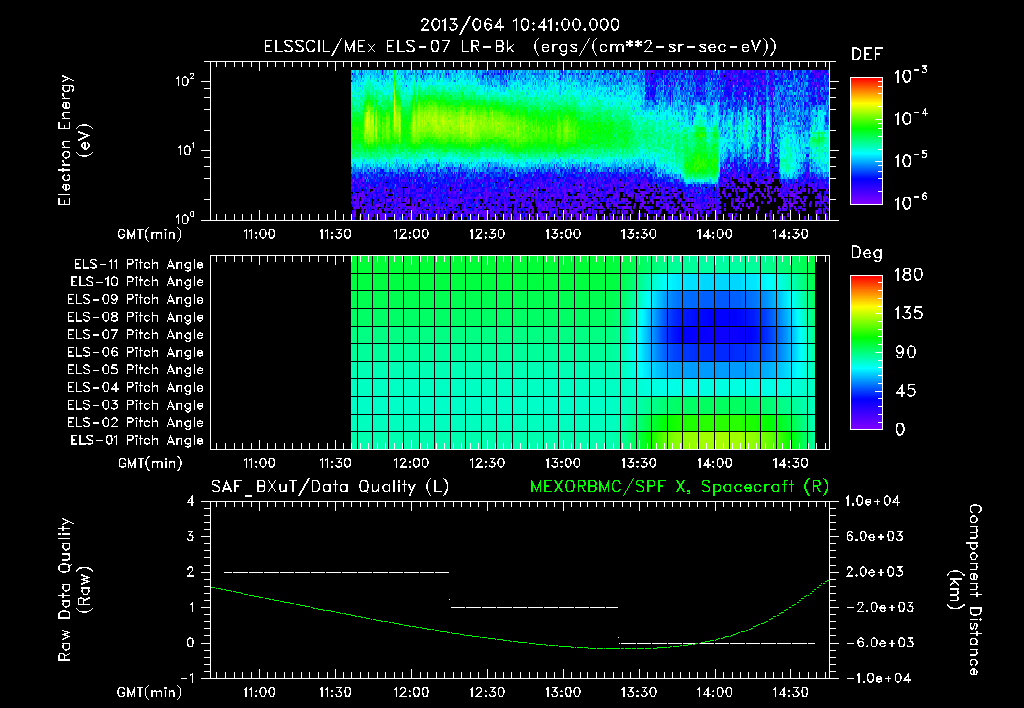Click the data quality tick value -1

pos(187,678)
